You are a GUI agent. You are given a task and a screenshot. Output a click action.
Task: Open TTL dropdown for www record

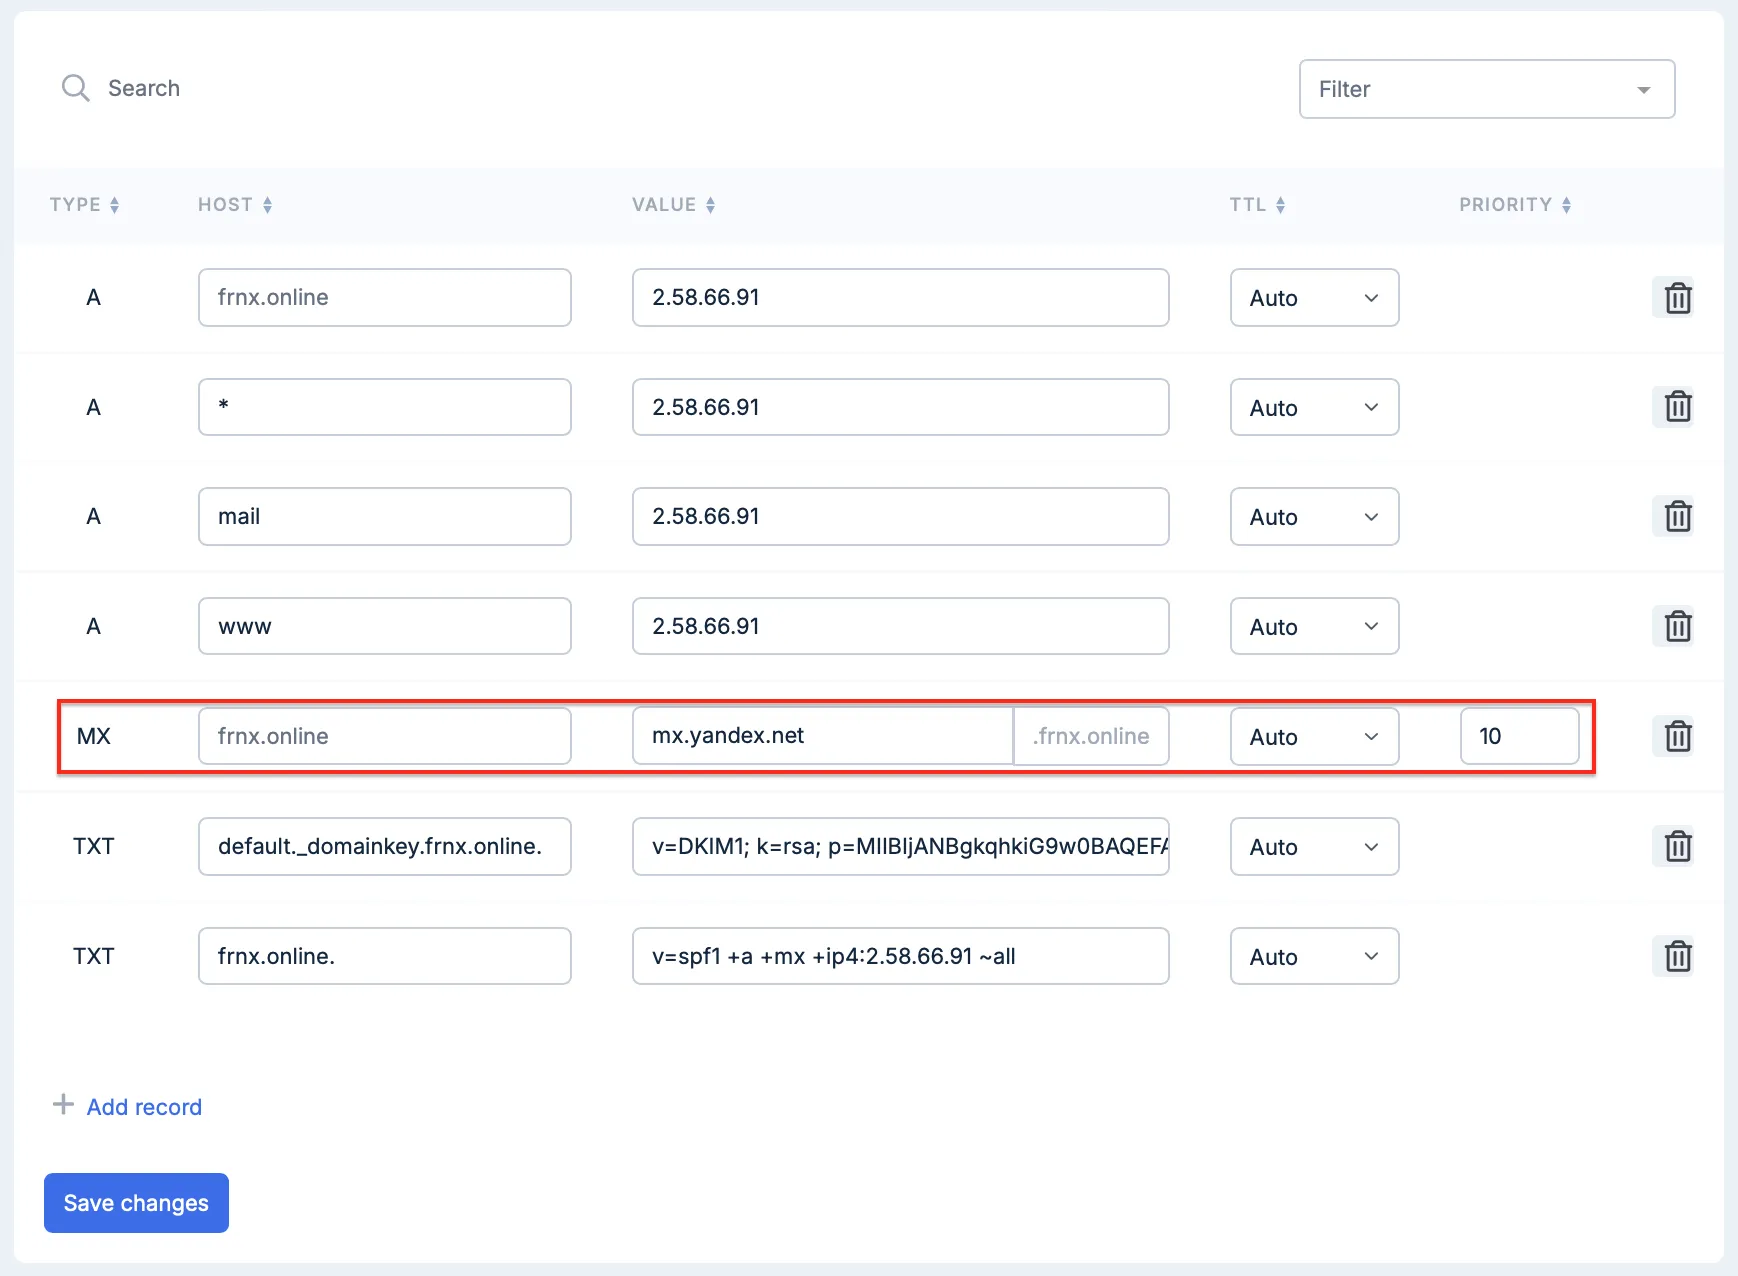pos(1313,627)
